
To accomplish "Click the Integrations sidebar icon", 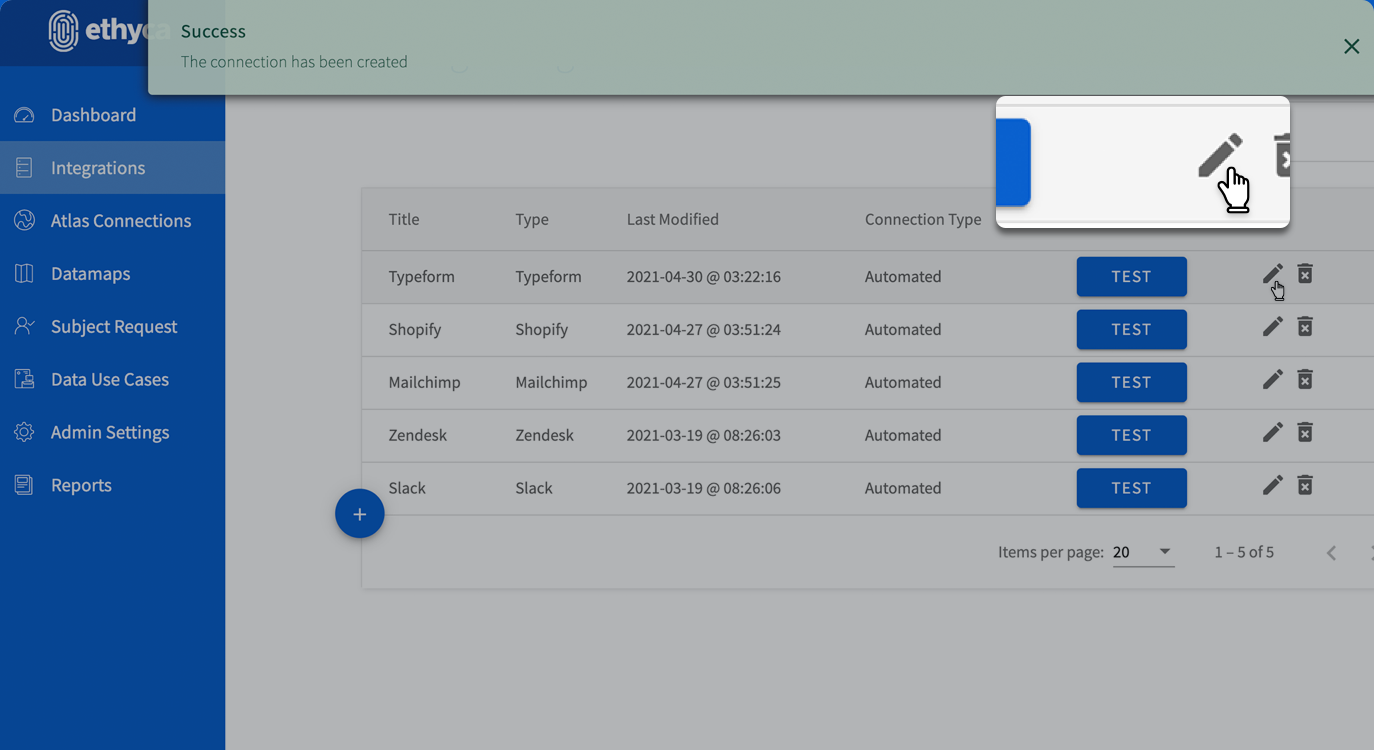I will click(24, 168).
